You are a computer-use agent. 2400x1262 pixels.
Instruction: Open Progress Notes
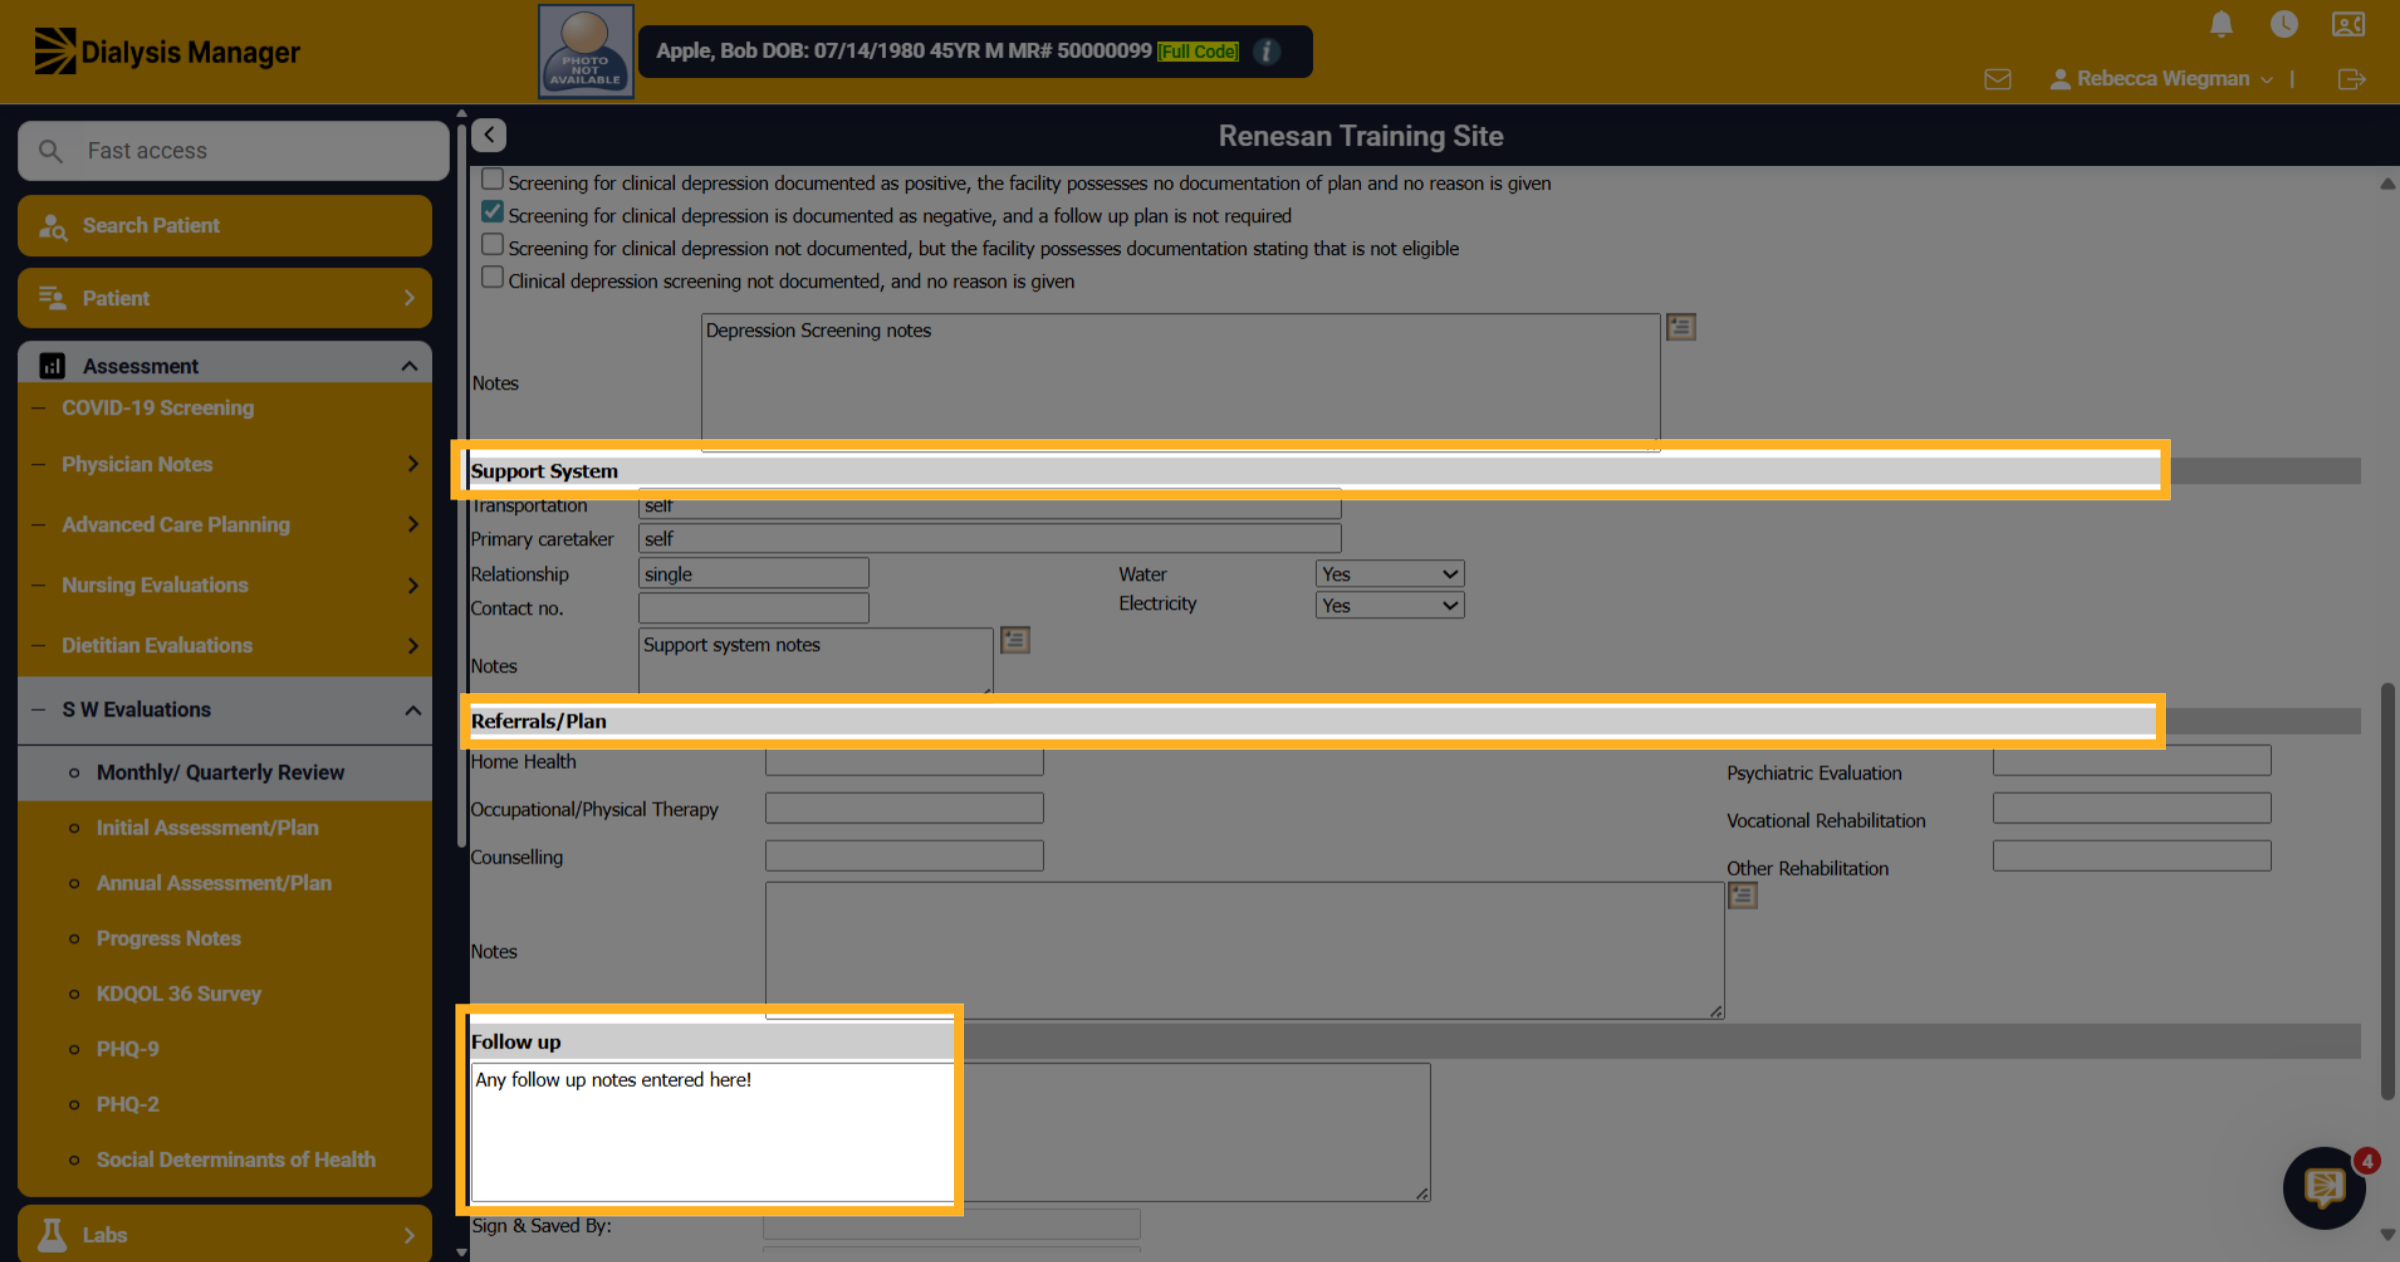168,939
